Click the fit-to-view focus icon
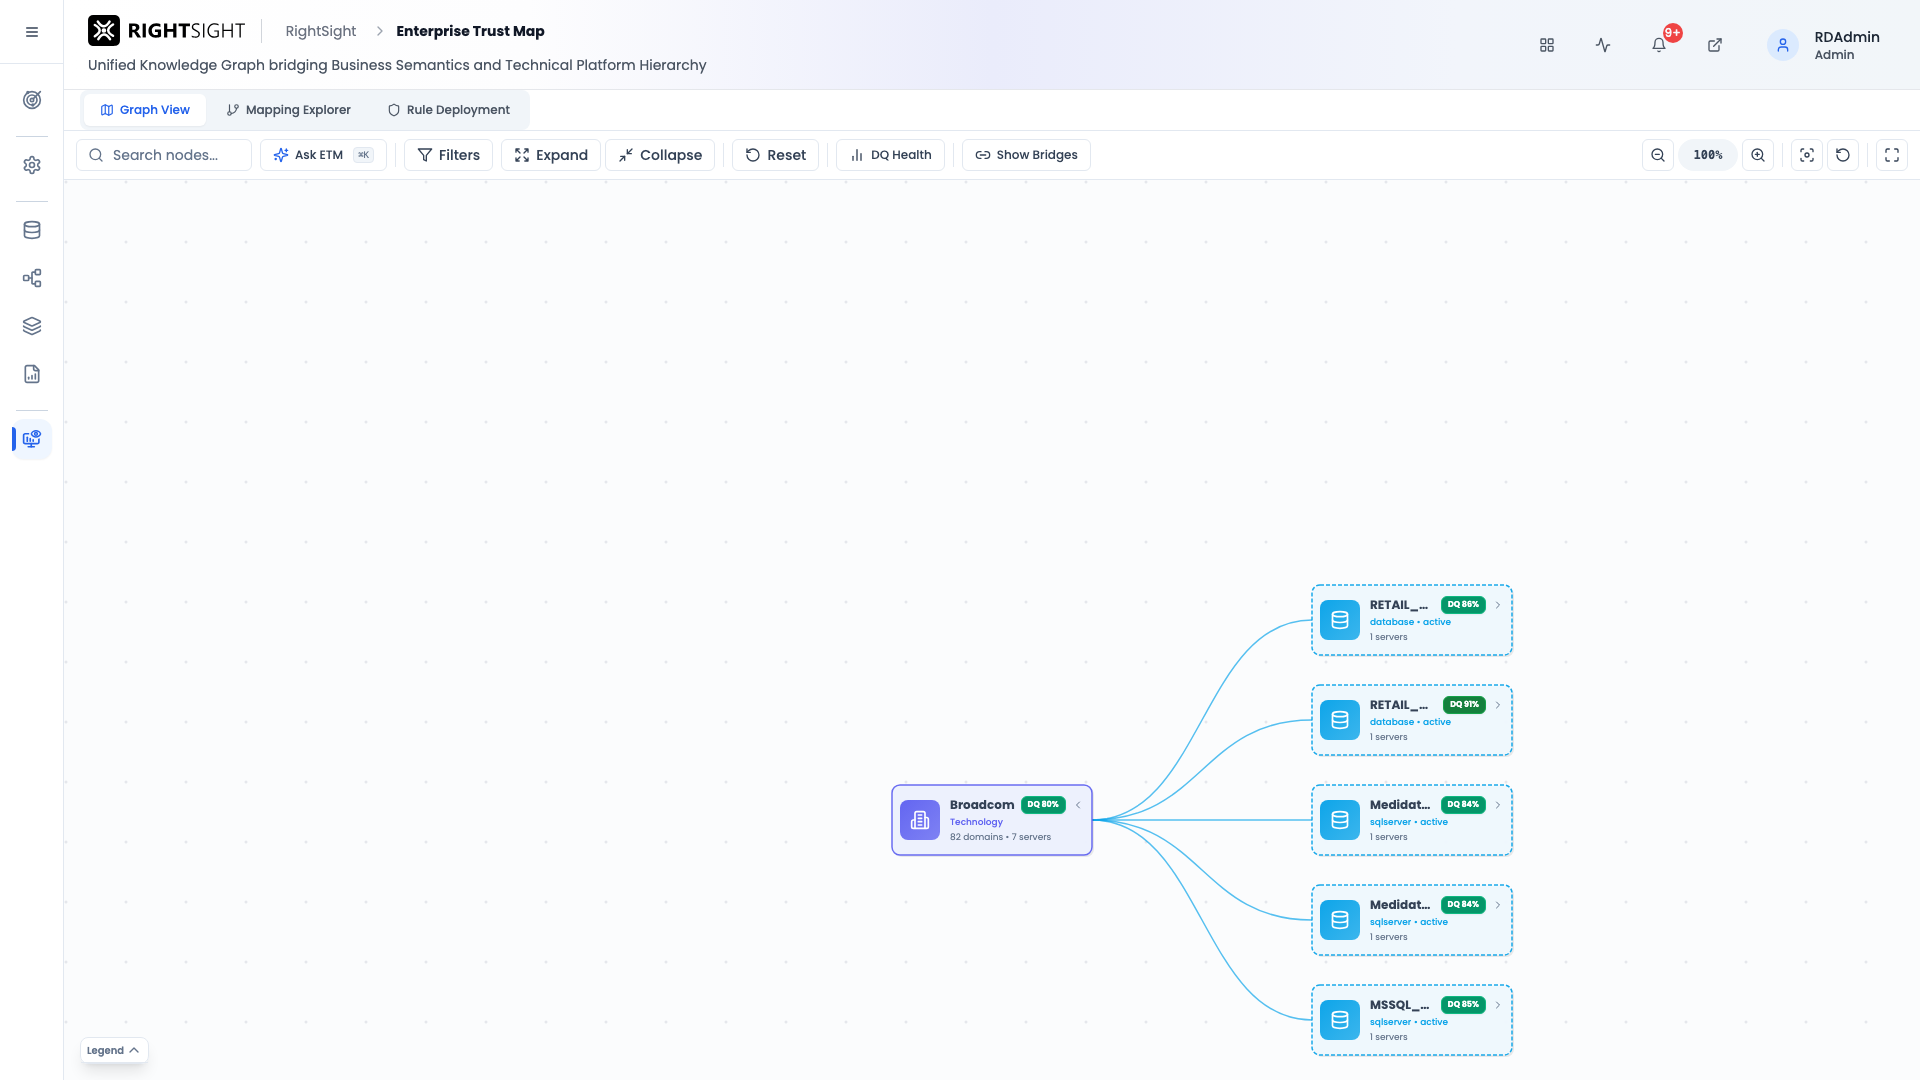 click(x=1807, y=155)
